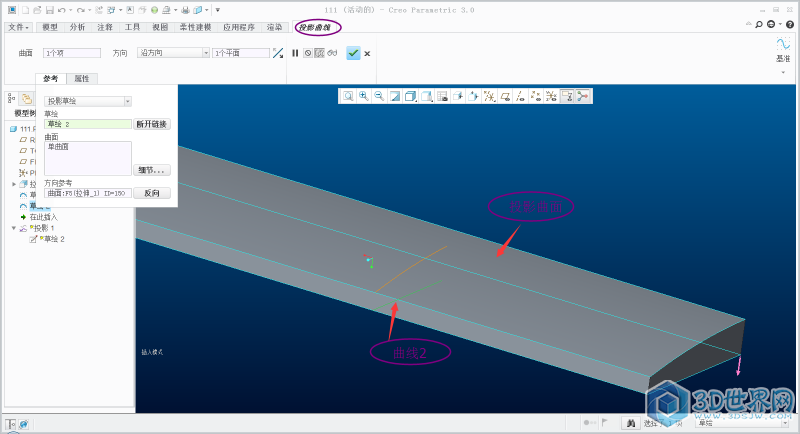Expand the extrude feature tree node

point(14,184)
